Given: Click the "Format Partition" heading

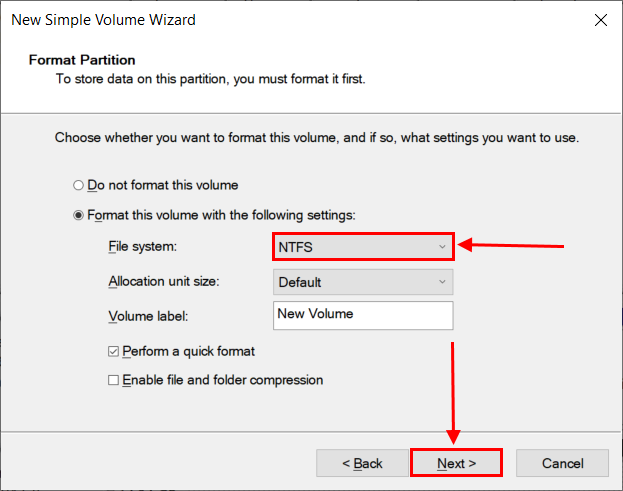Looking at the screenshot, I should point(82,60).
